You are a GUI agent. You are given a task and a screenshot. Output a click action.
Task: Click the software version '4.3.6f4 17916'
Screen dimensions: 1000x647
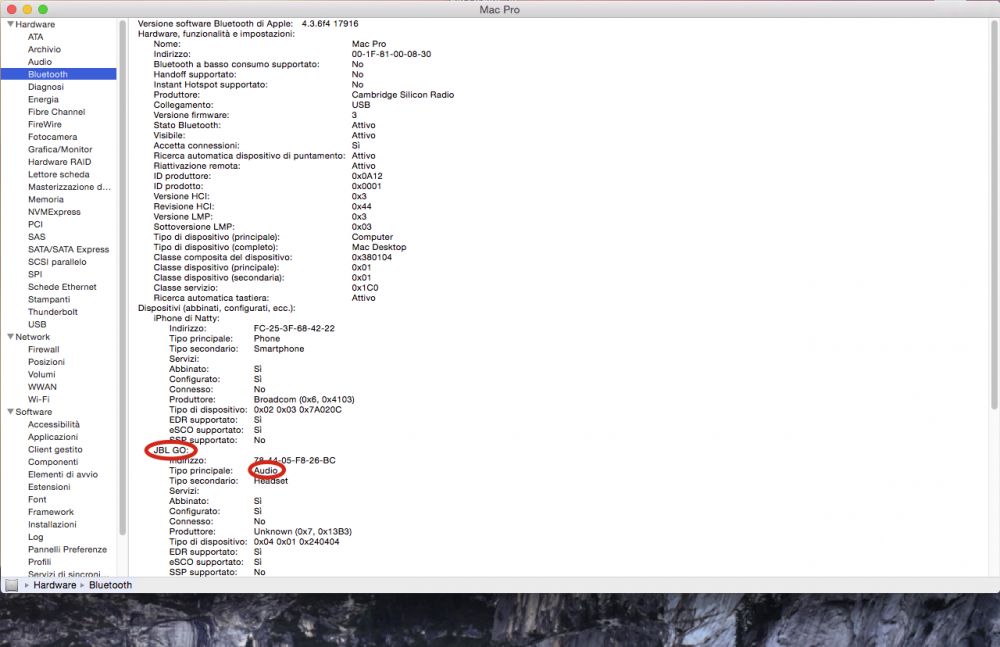pos(330,24)
